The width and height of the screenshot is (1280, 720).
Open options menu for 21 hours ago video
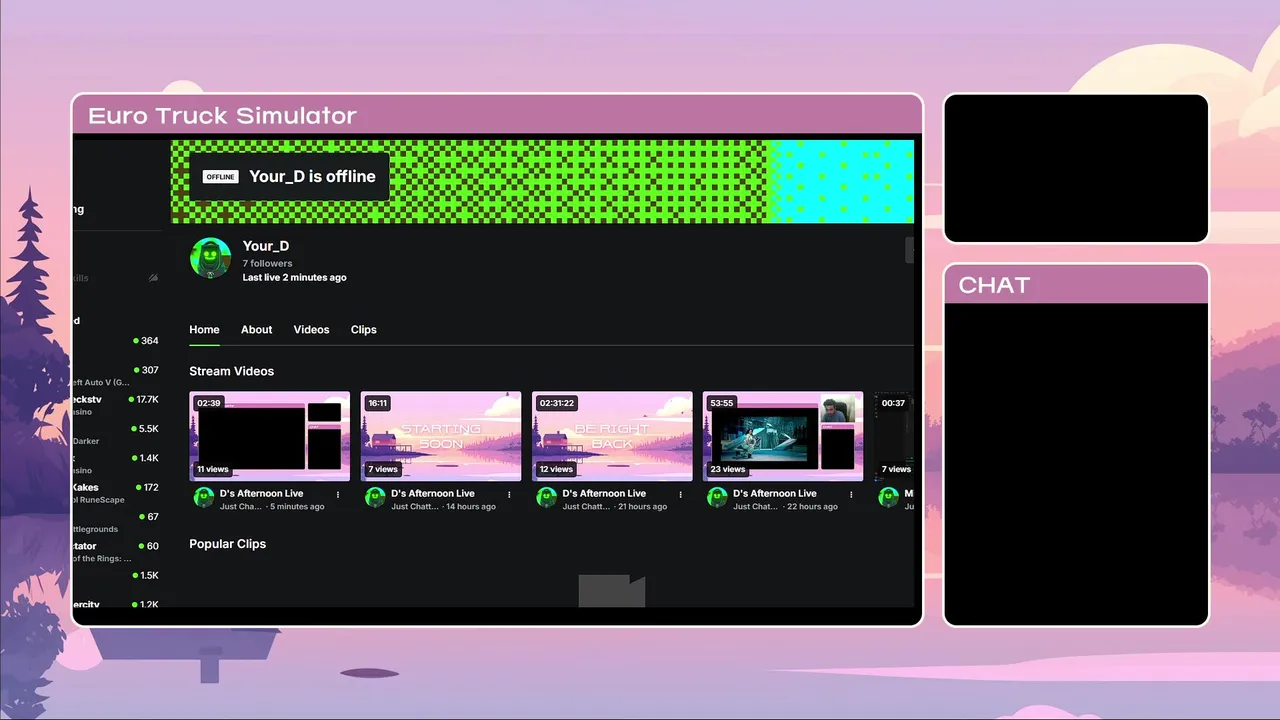click(x=680, y=494)
